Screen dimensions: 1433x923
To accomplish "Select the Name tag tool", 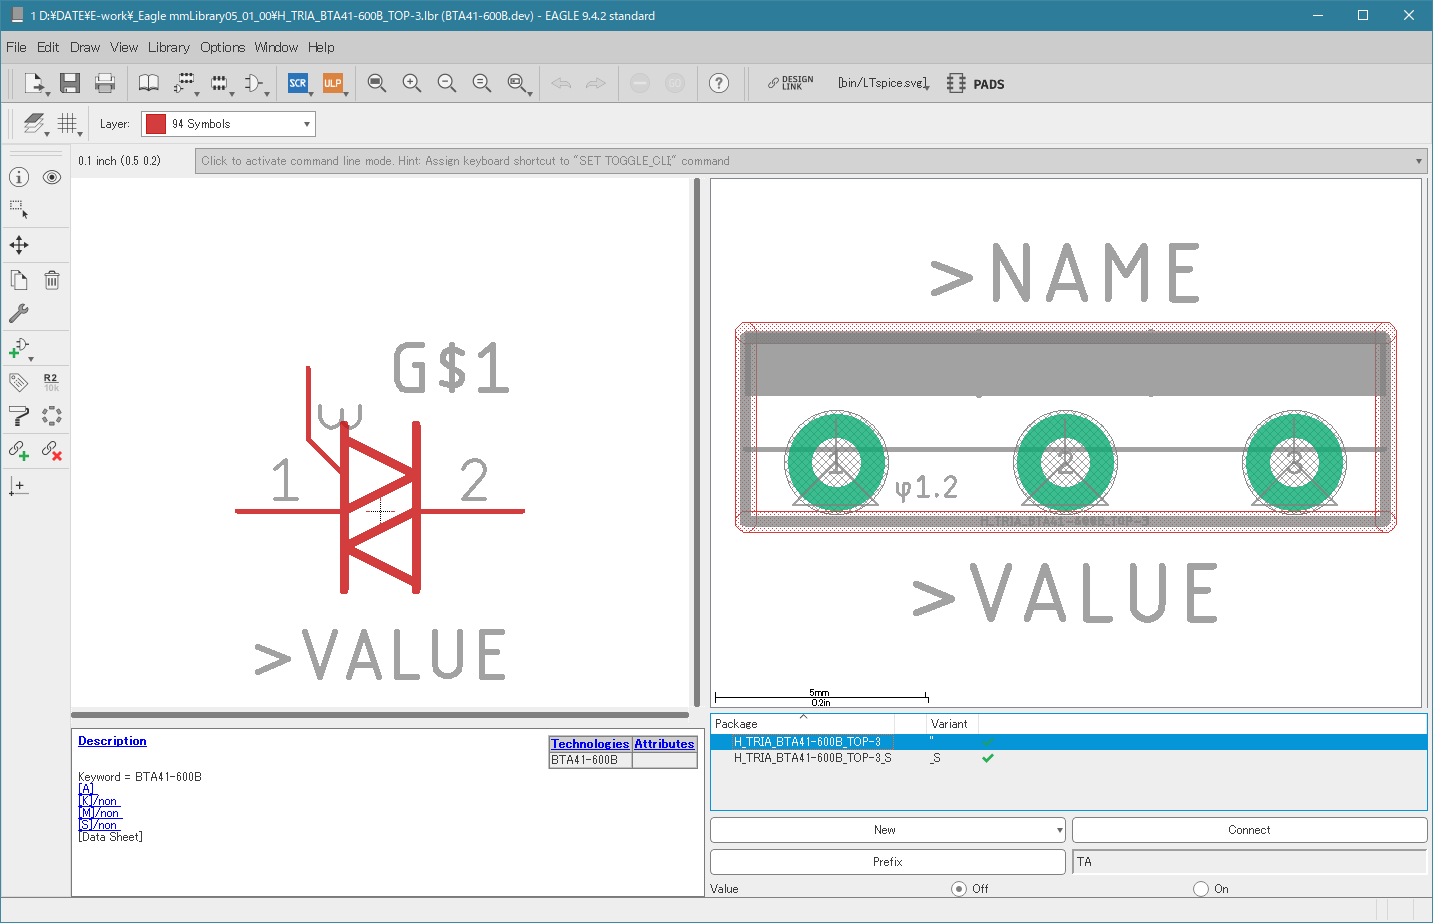I will 19,382.
